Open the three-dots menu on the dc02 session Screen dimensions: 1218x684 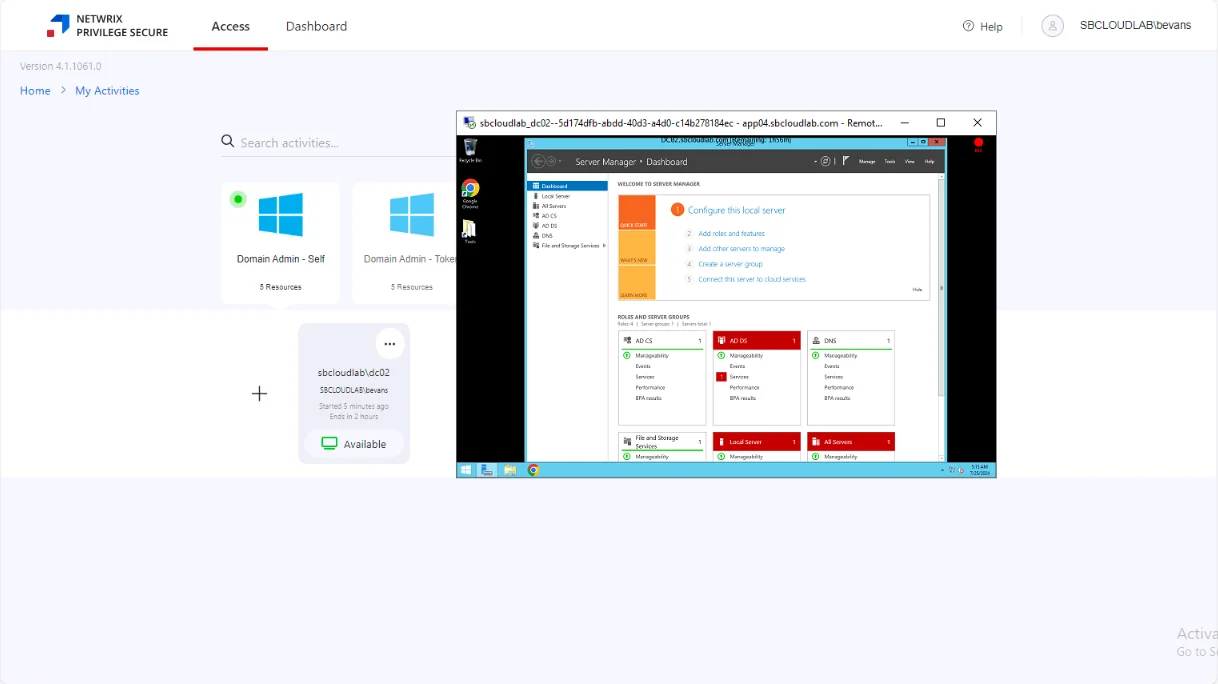390,344
